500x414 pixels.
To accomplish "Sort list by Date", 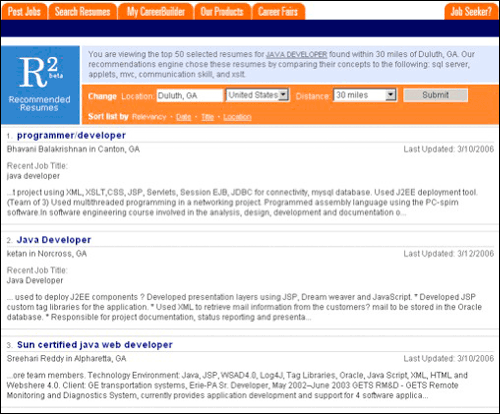I will click(x=183, y=117).
